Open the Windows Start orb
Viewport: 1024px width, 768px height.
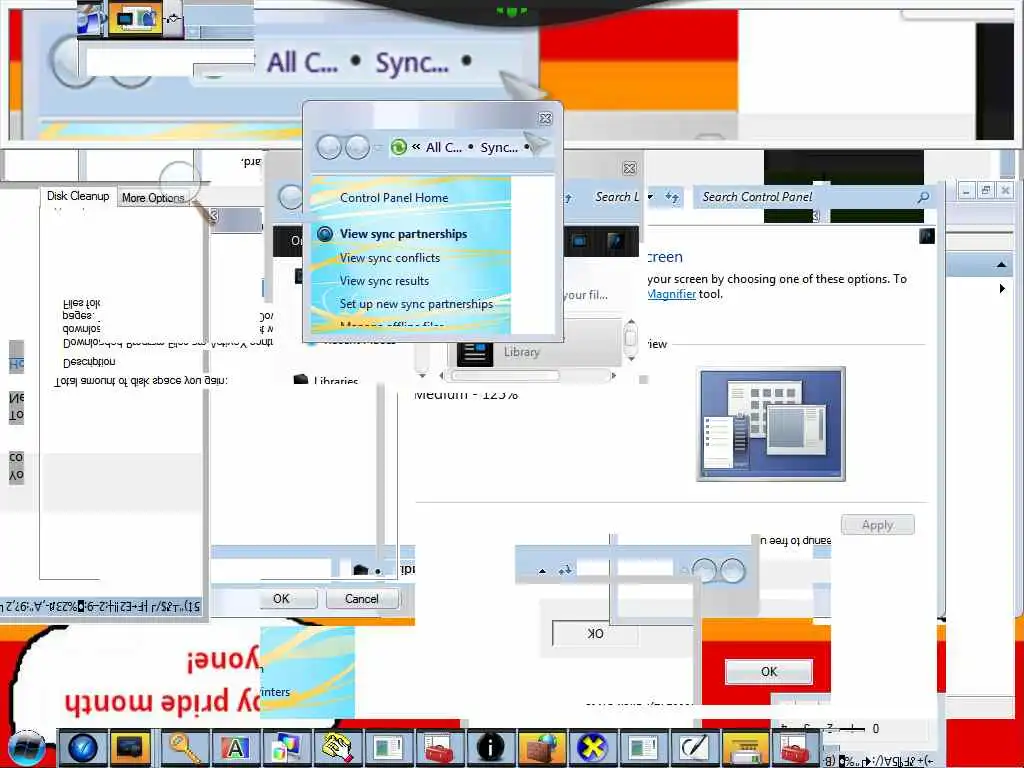click(27, 749)
